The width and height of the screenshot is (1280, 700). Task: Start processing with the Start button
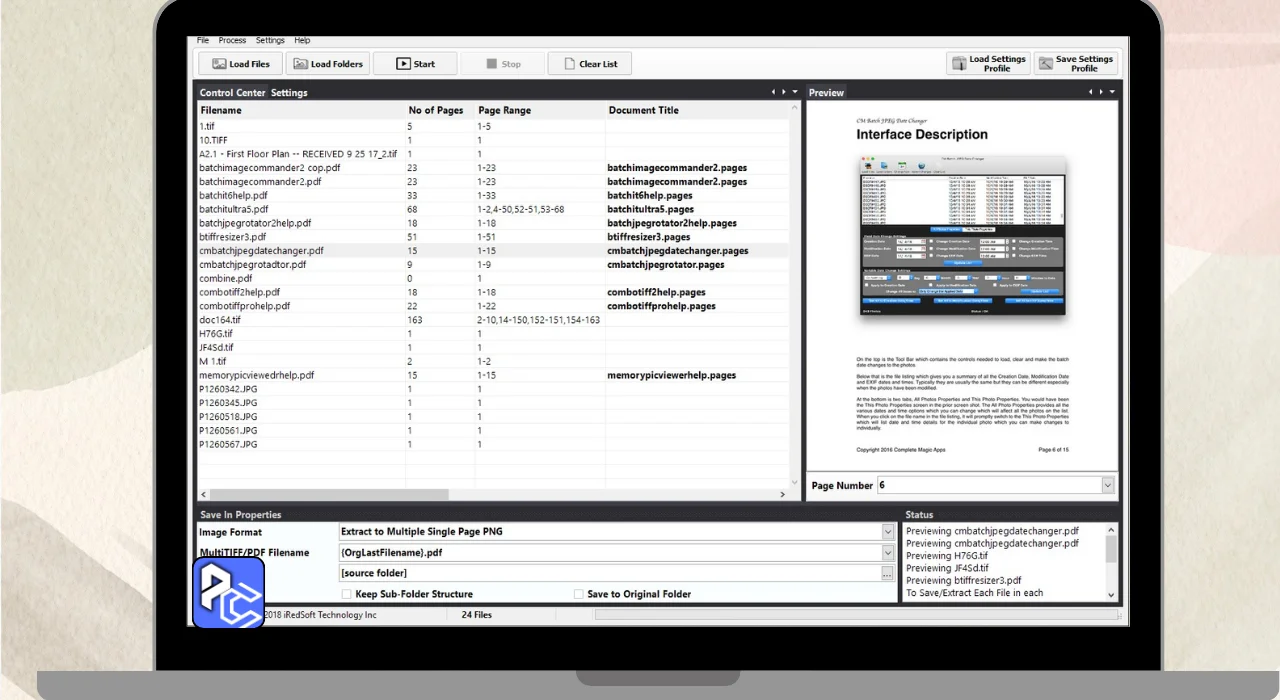pos(415,64)
